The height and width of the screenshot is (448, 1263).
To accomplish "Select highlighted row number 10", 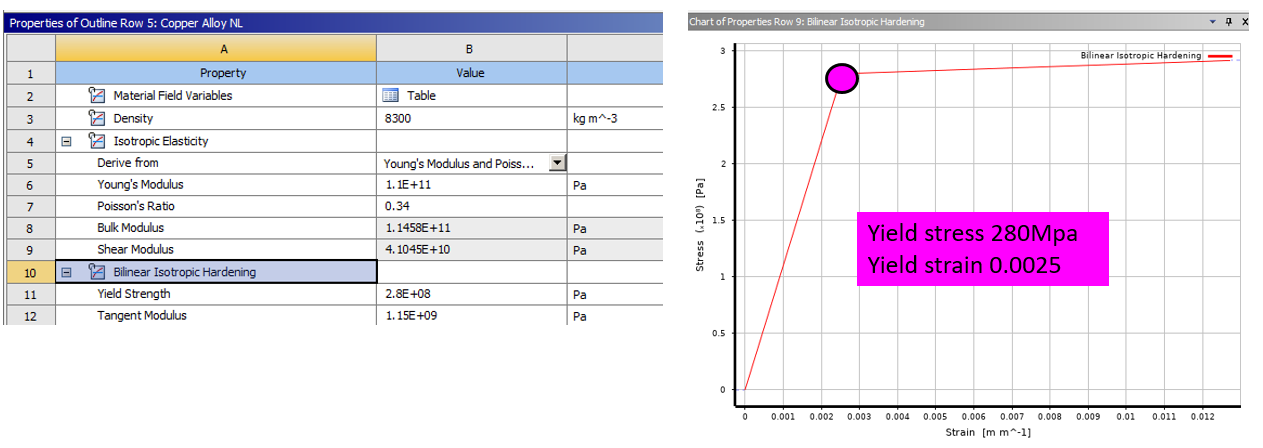I will (x=30, y=271).
